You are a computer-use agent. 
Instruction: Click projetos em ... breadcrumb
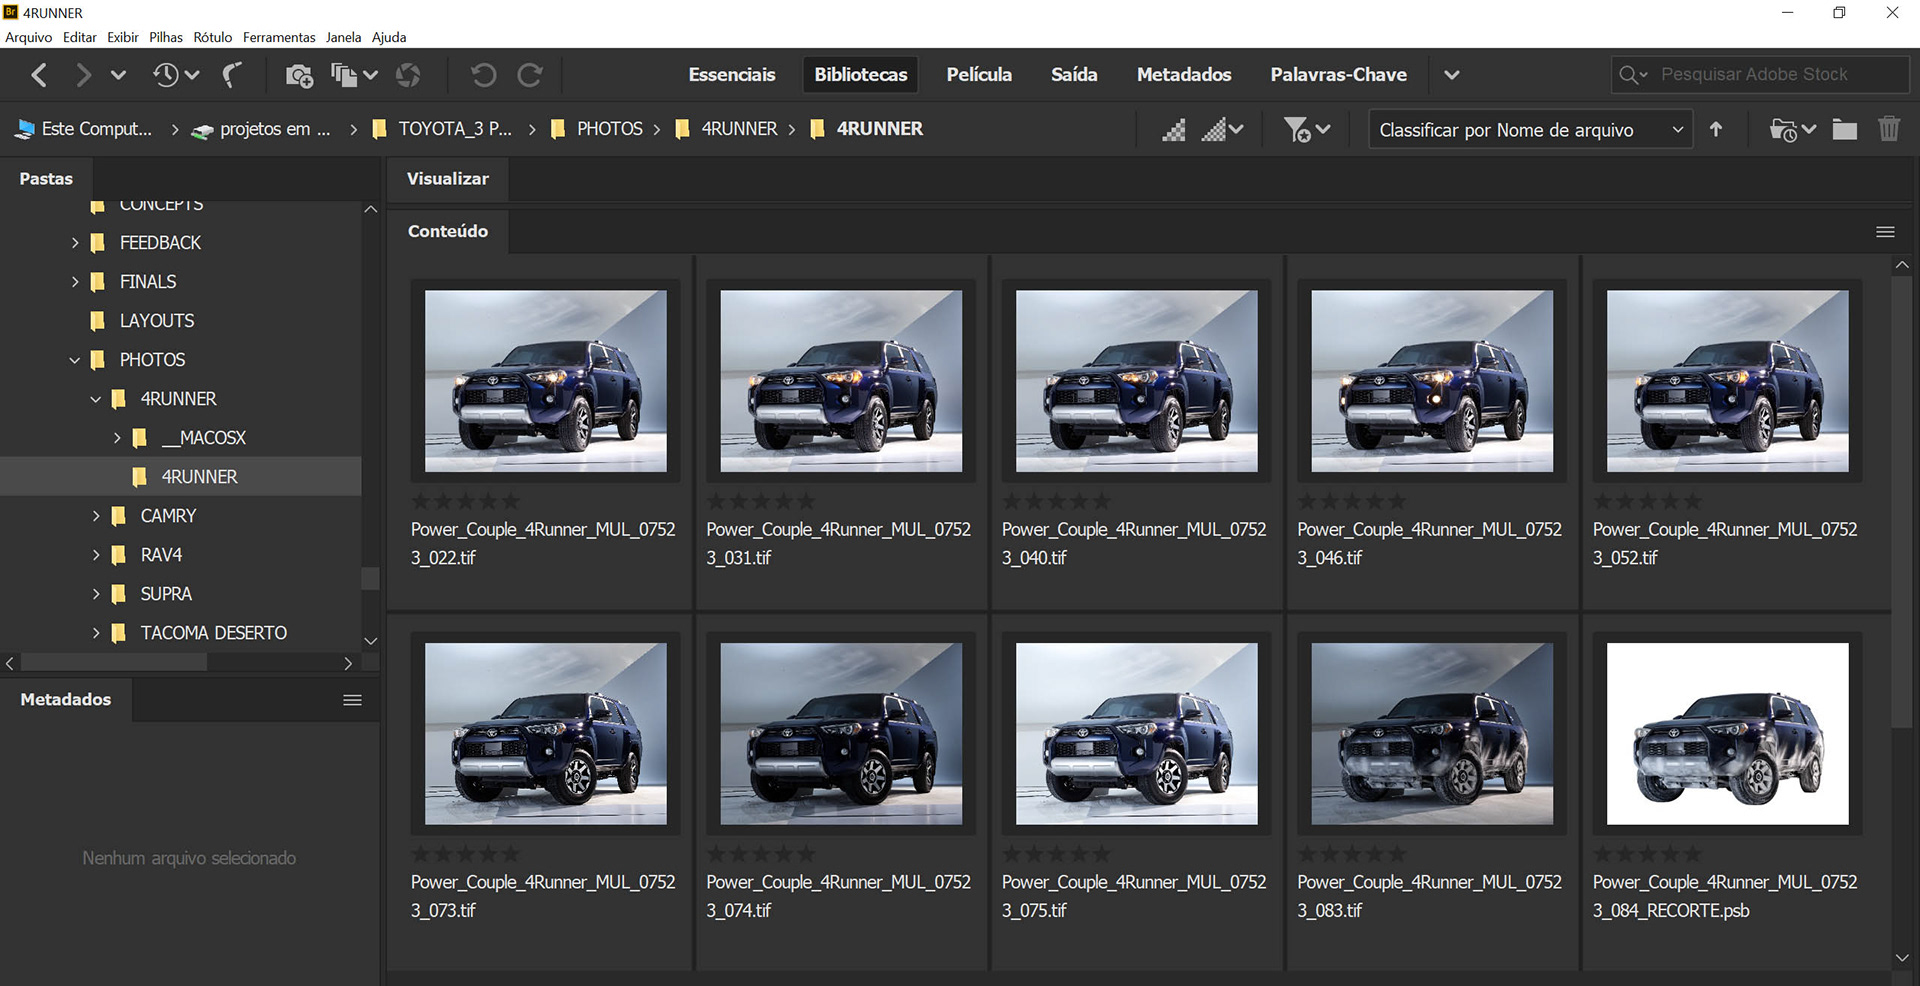tap(275, 129)
